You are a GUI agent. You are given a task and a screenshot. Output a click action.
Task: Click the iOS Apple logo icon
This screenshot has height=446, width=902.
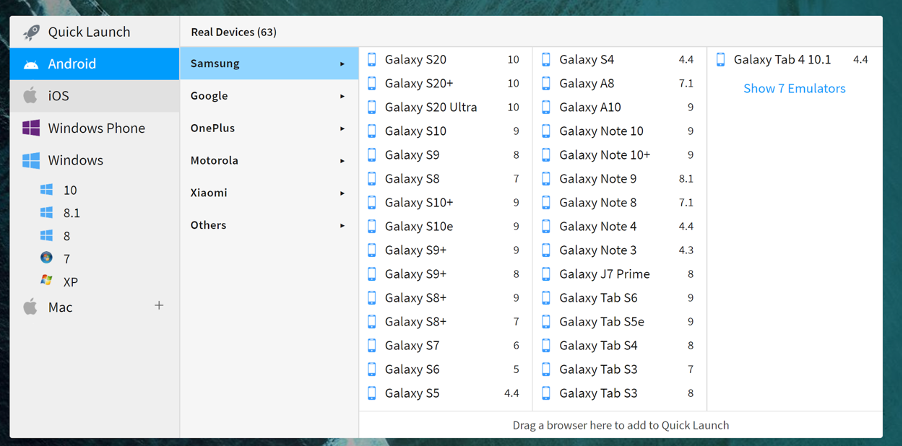click(30, 96)
